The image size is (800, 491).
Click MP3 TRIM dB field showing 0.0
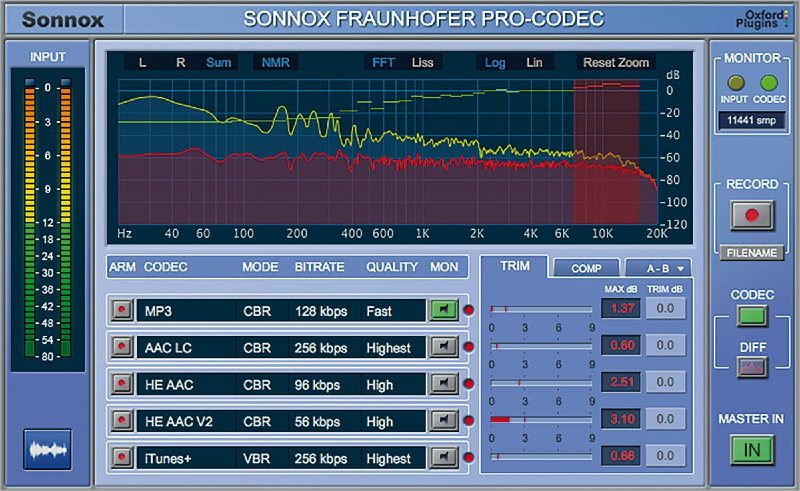point(665,308)
